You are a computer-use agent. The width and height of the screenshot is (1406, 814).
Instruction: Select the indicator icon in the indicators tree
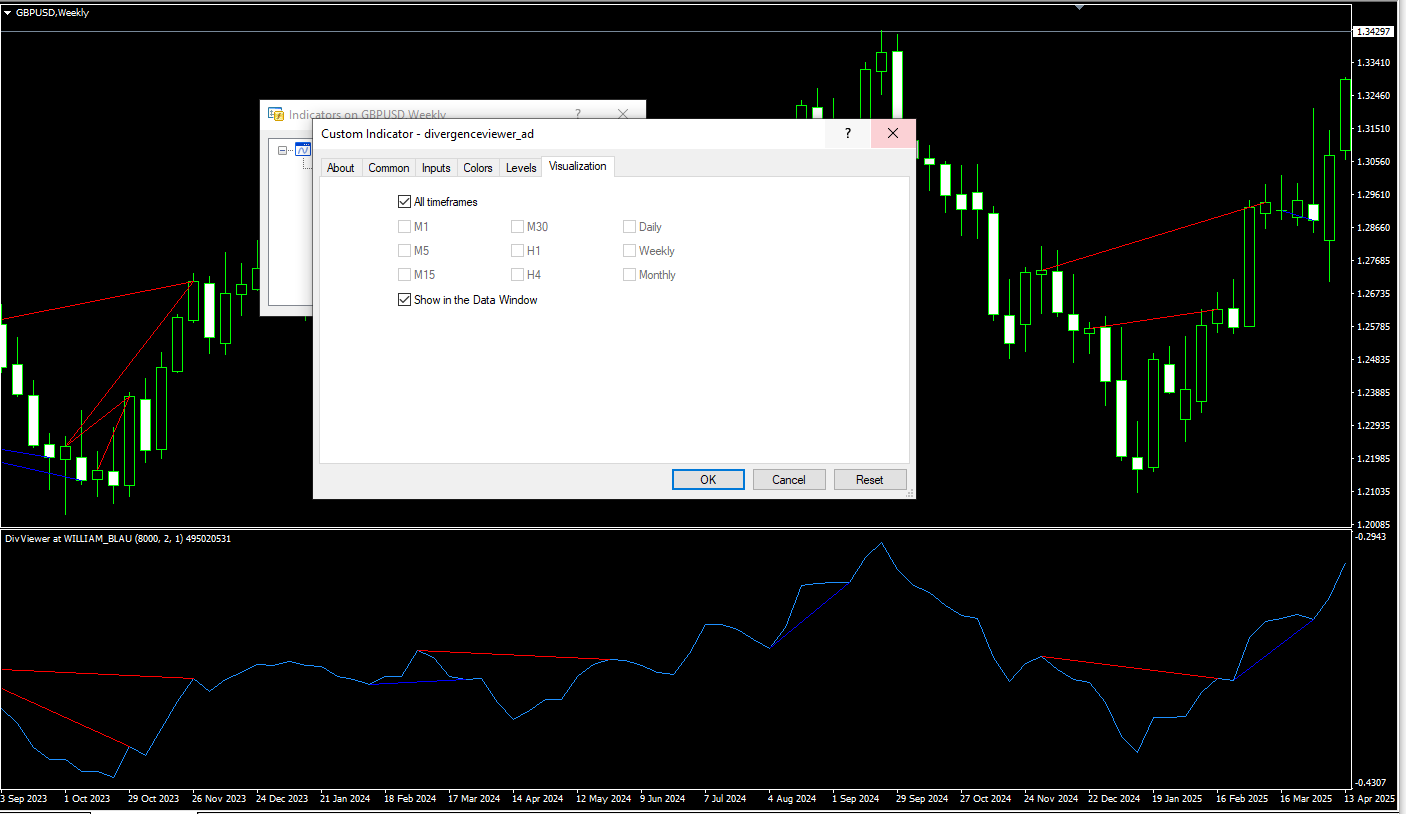point(303,150)
